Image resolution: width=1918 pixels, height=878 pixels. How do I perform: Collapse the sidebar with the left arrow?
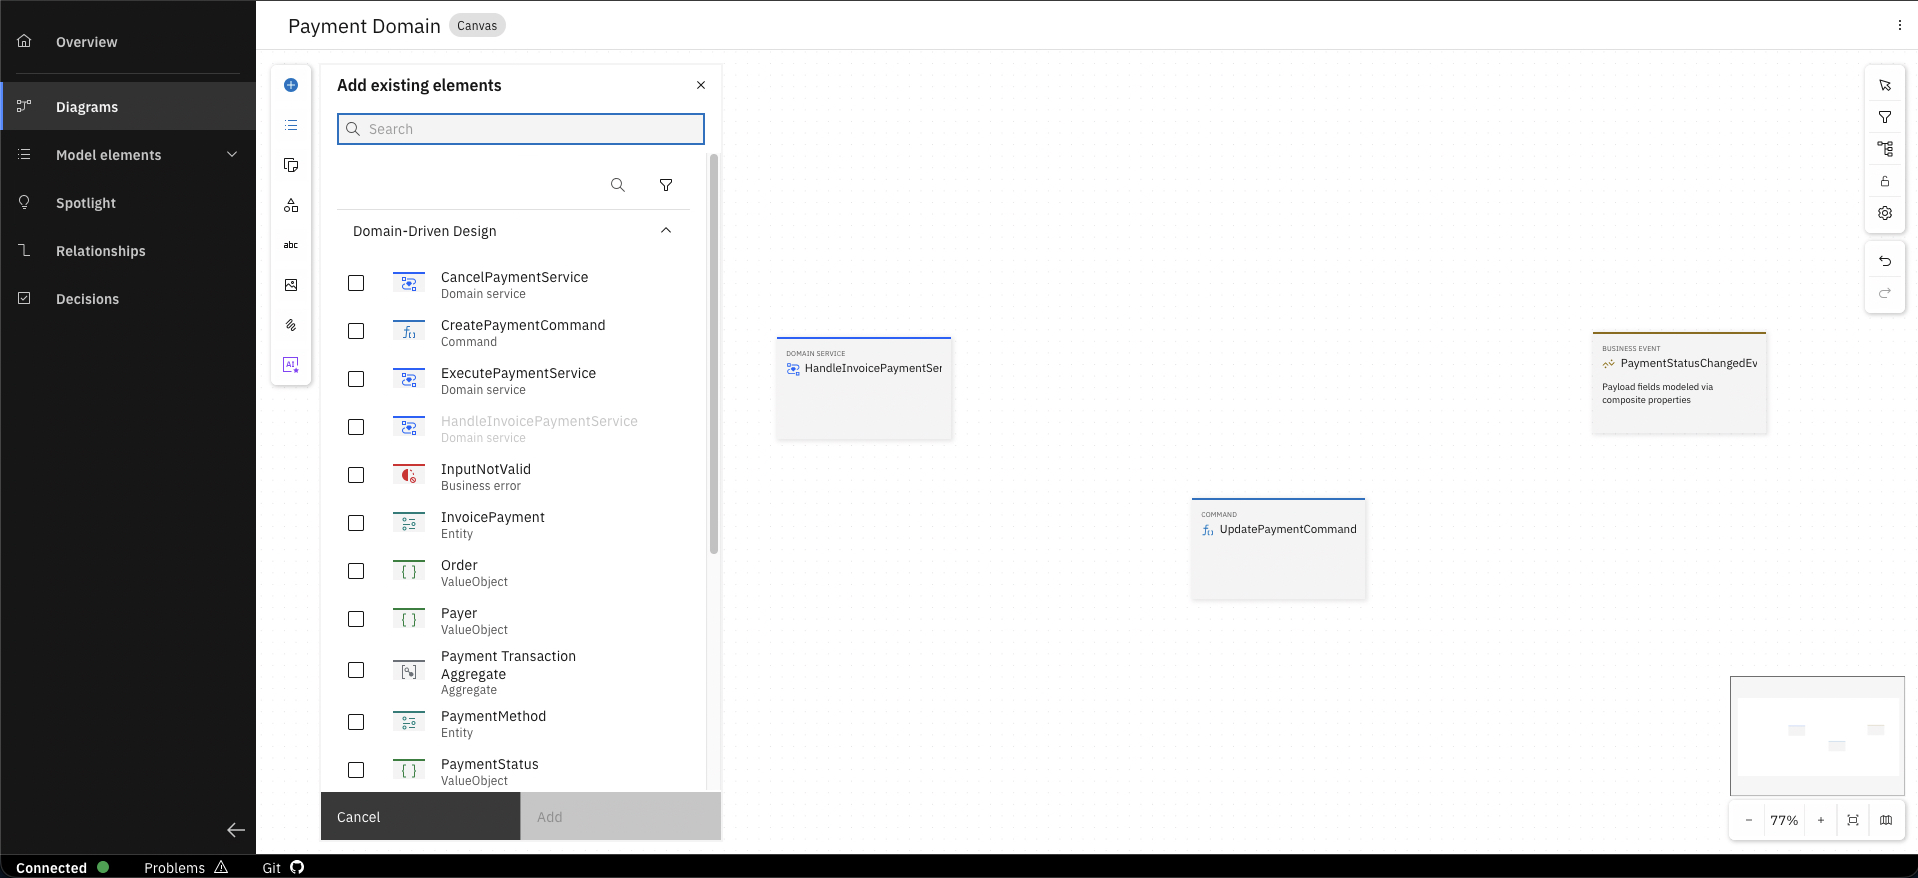pos(236,830)
